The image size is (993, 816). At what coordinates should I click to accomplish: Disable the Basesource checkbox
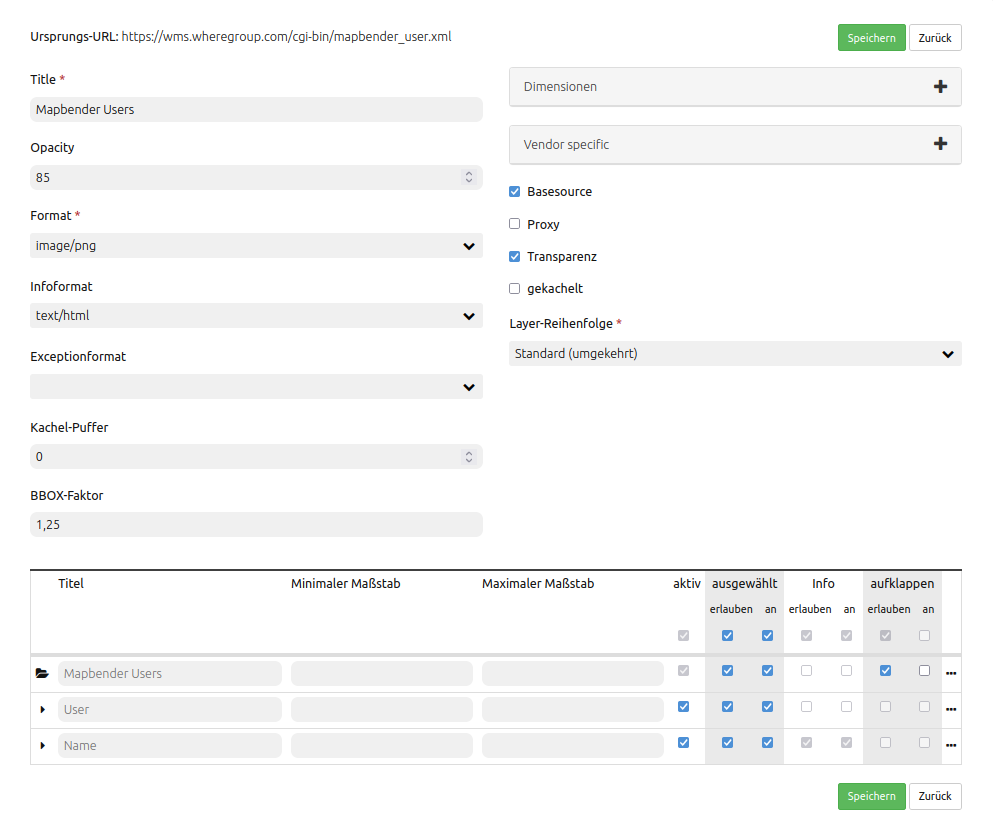coord(515,191)
